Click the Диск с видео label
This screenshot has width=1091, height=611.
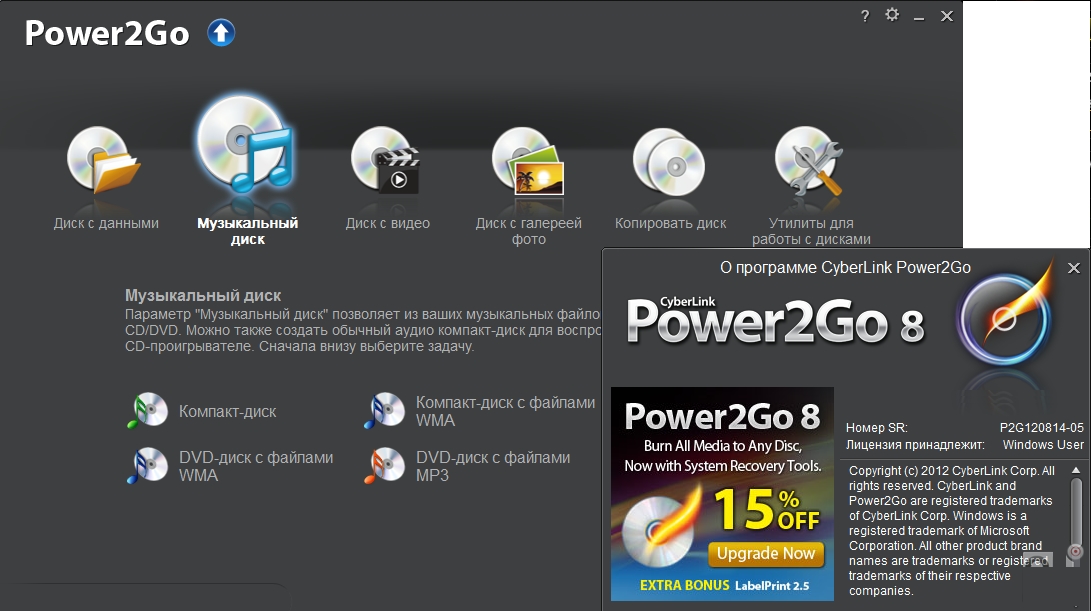(388, 223)
